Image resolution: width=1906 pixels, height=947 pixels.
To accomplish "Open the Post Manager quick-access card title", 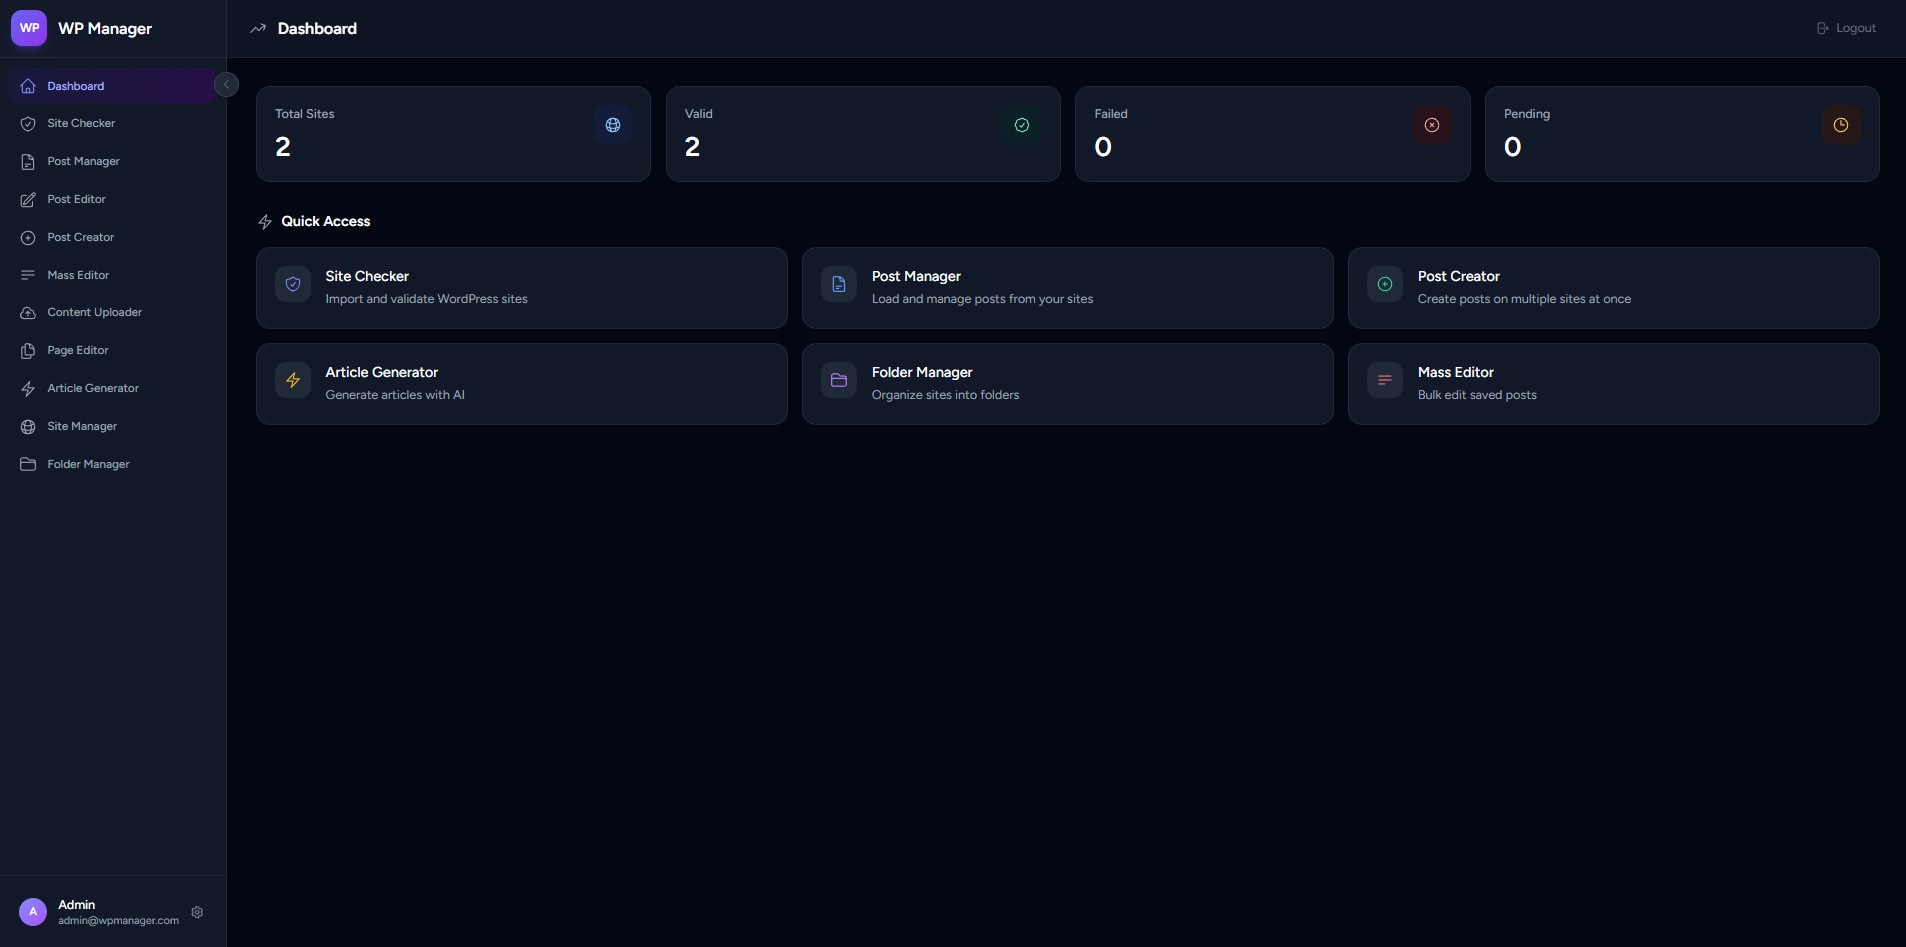I will click(916, 276).
